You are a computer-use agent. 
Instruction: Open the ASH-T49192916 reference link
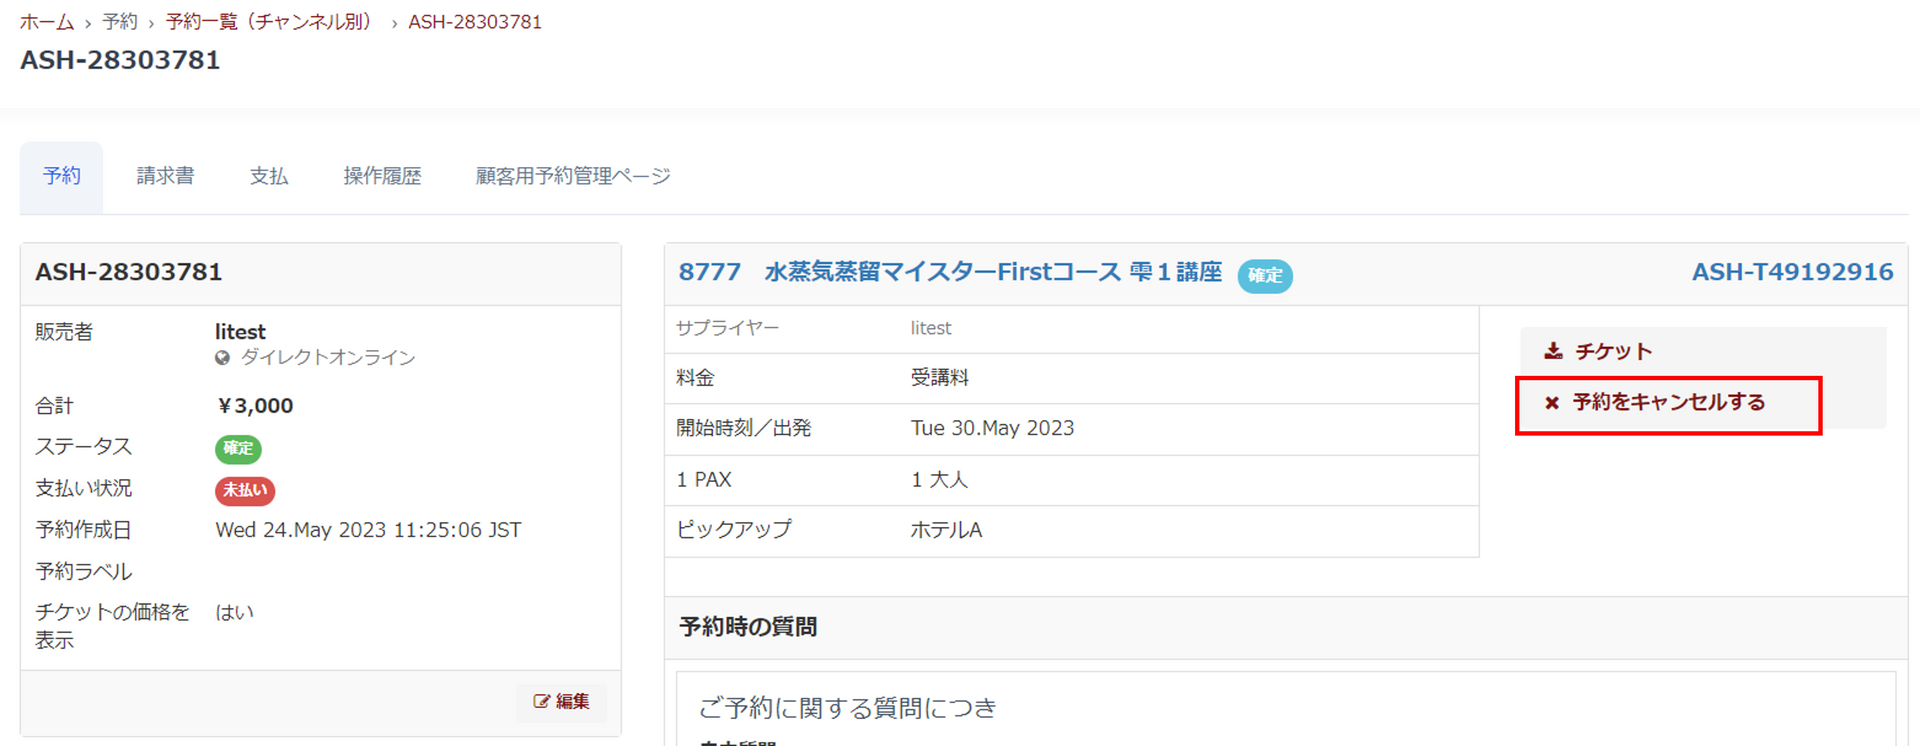(1792, 272)
